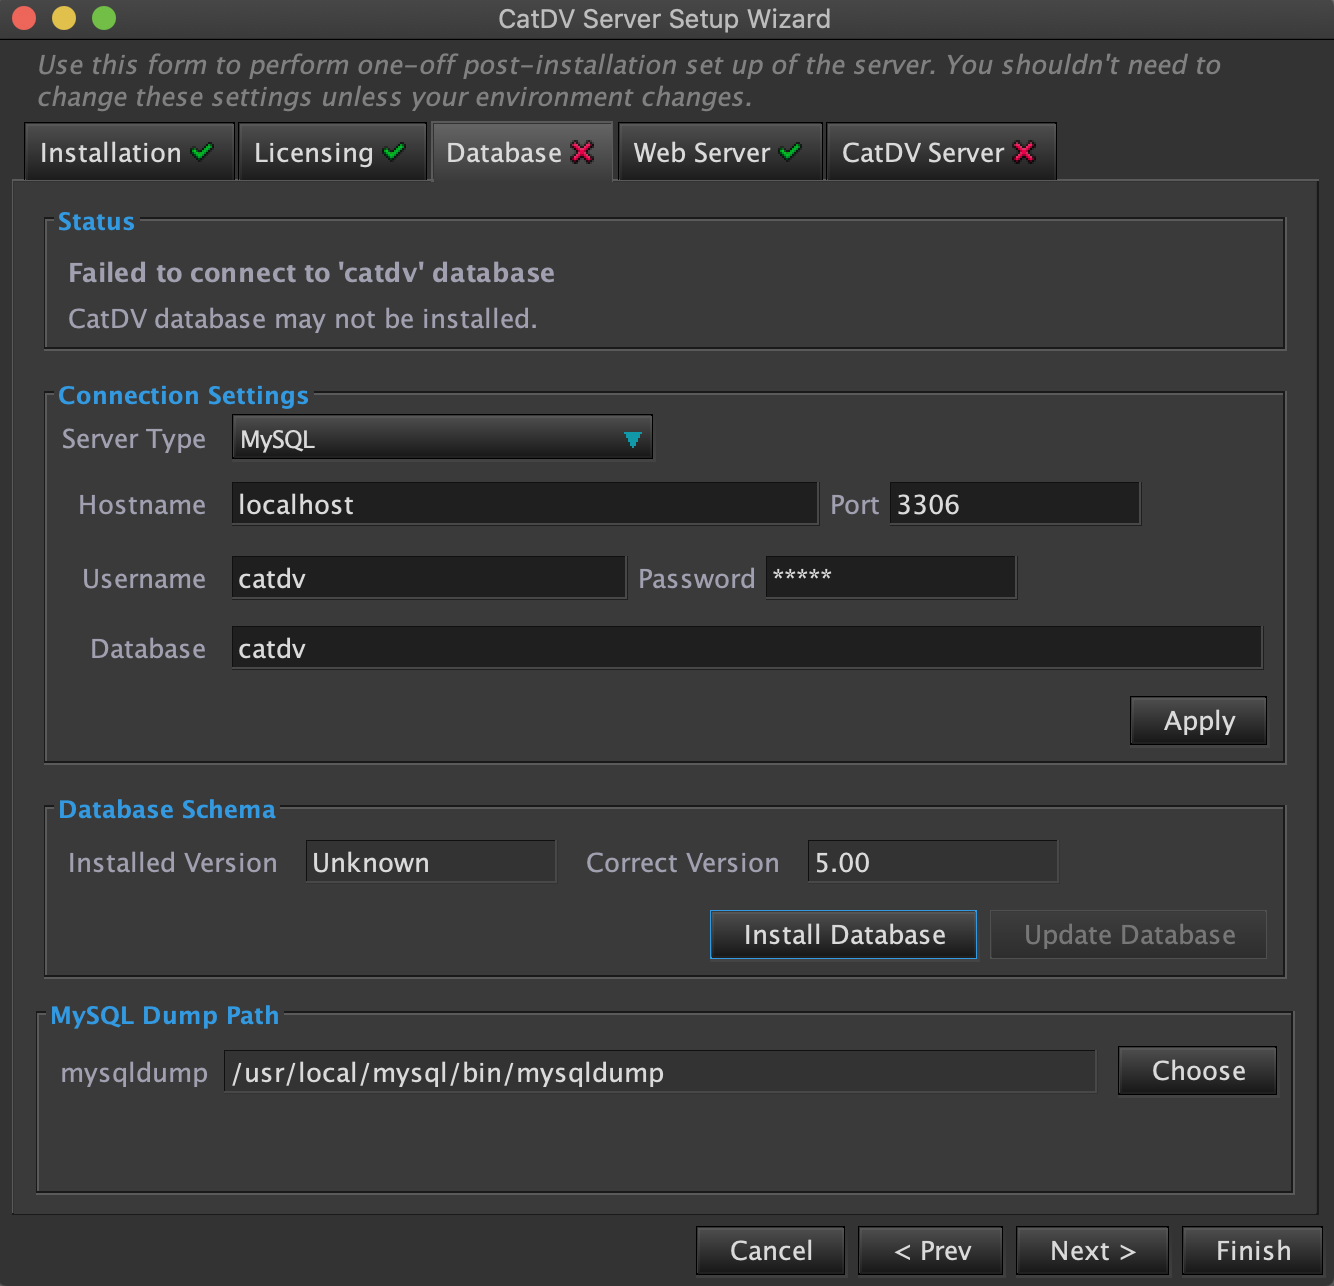Viewport: 1334px width, 1286px height.
Task: Click the 'CatDV database may not be installed.' text
Action: tap(303, 319)
